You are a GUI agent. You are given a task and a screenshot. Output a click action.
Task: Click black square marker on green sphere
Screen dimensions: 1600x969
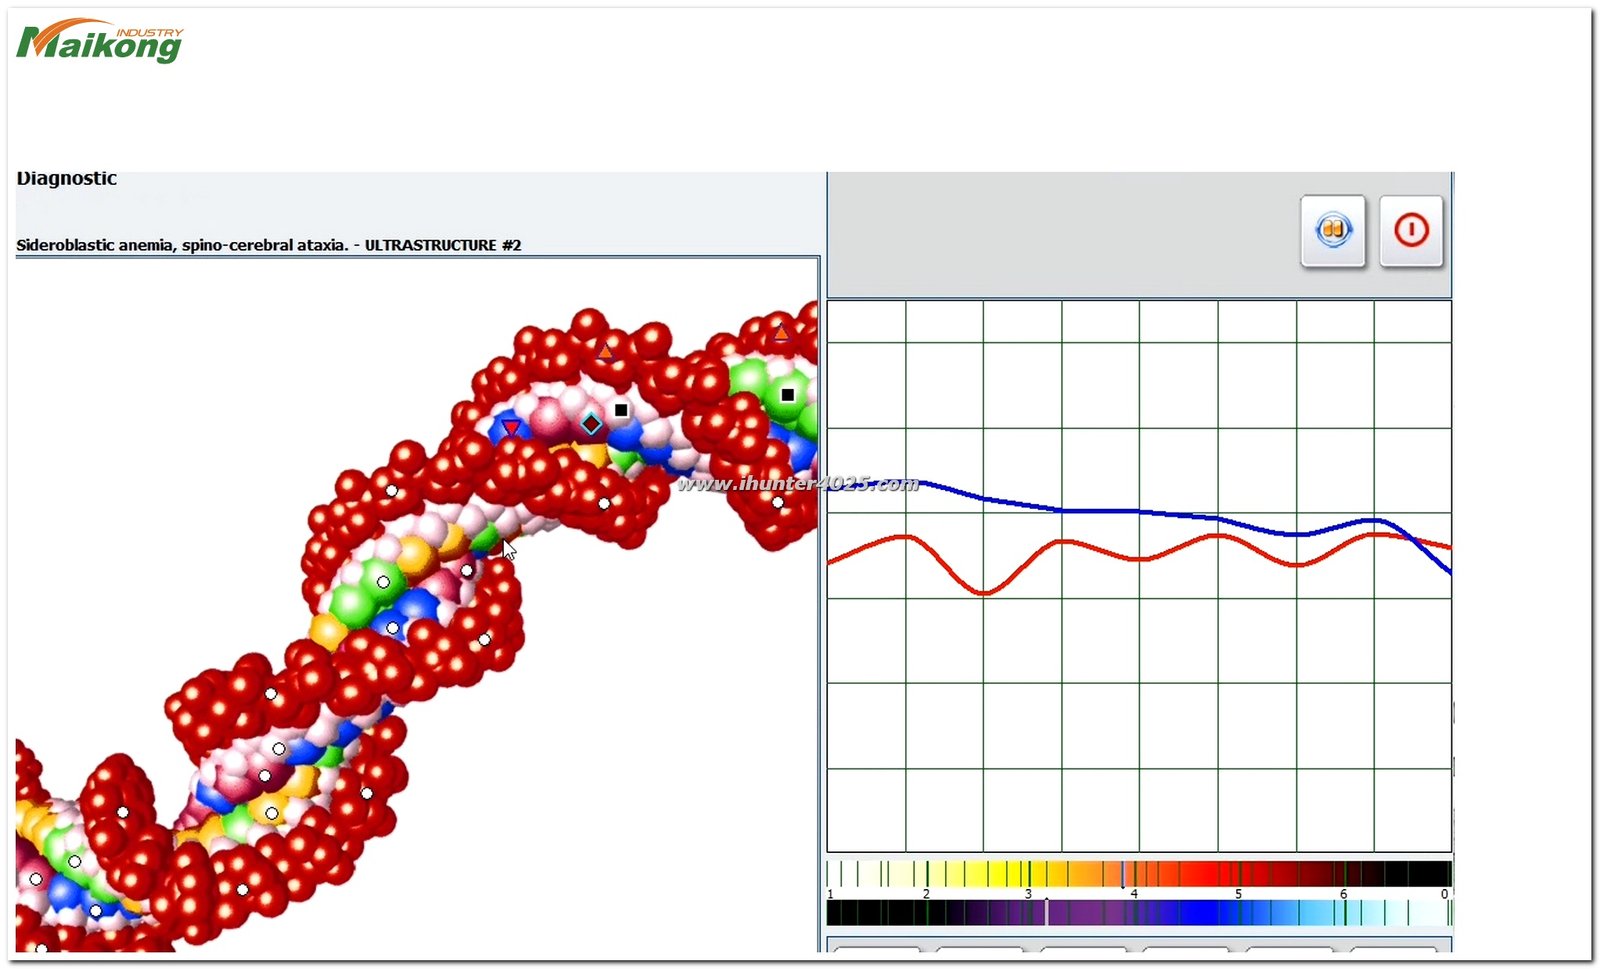pyautogui.click(x=787, y=395)
